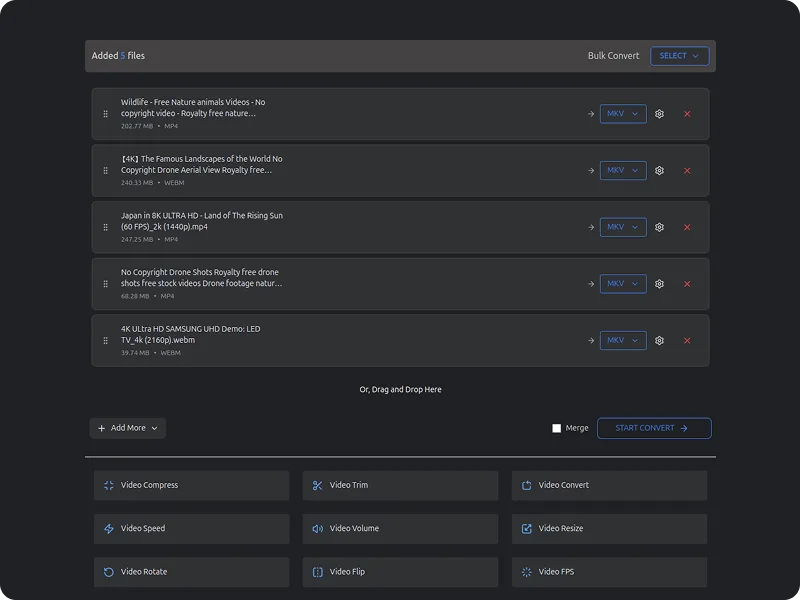Open settings gear for the Wildlife video
This screenshot has width=800, height=600.
659,114
